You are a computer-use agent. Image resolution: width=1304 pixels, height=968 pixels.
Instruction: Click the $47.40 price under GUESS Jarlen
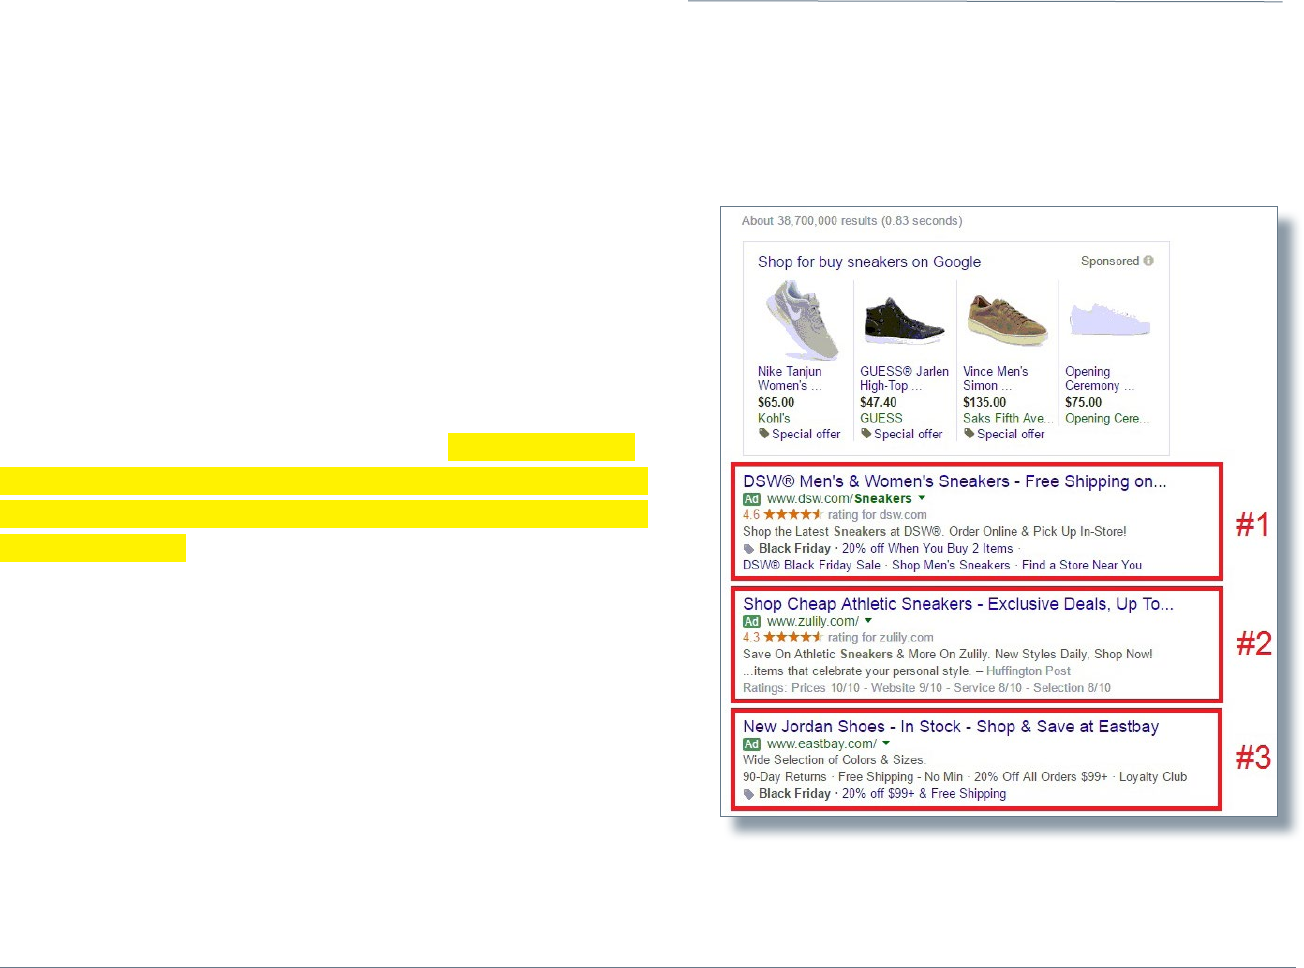[x=878, y=403]
